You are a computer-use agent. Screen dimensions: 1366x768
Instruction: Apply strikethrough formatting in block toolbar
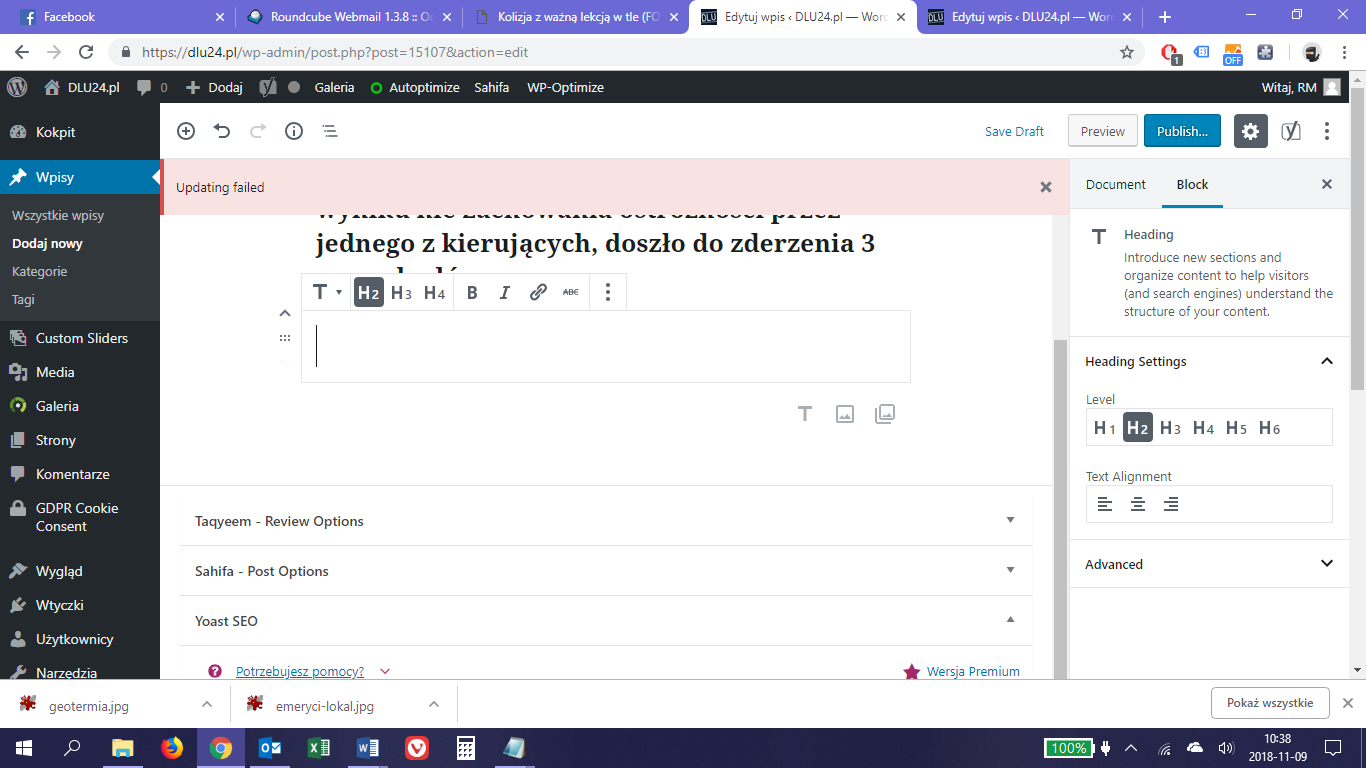[x=570, y=292]
